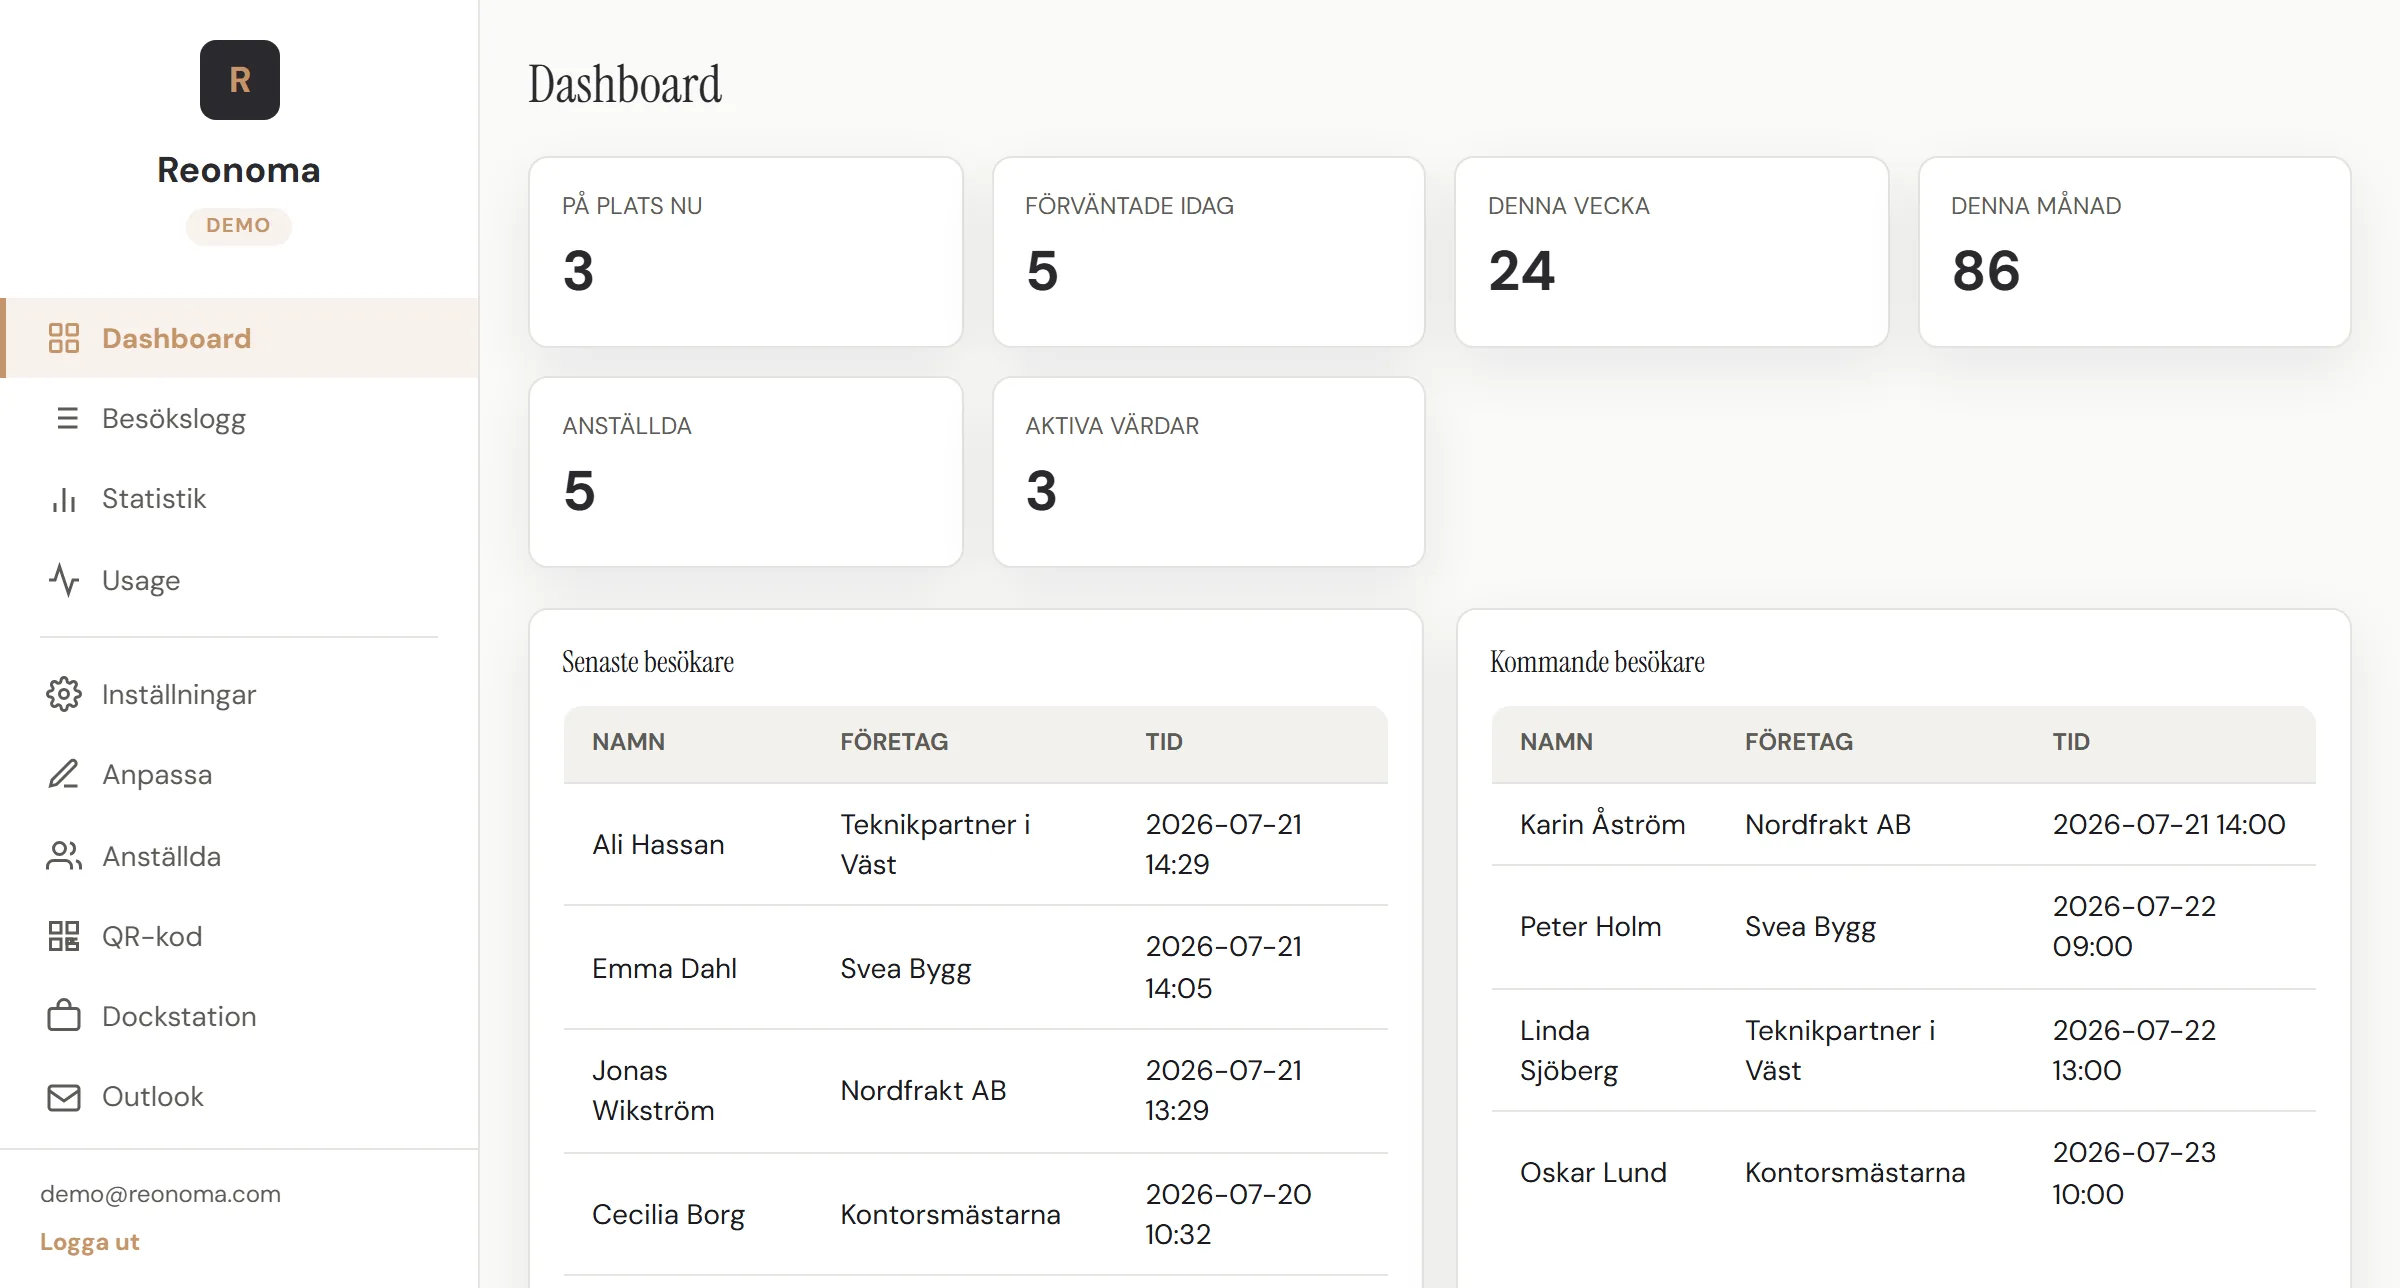
Task: Click the Inställningar gear icon
Action: tap(64, 694)
